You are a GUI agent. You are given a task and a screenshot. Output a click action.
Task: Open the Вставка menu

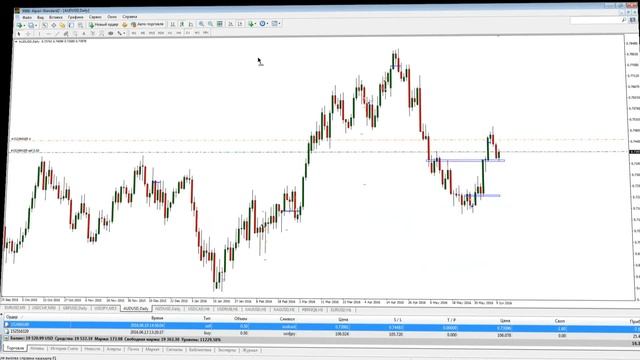[x=56, y=18]
